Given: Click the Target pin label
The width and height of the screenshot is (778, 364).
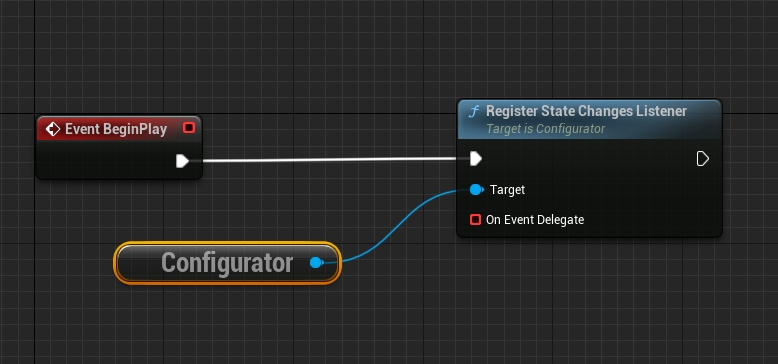Looking at the screenshot, I should click(507, 190).
